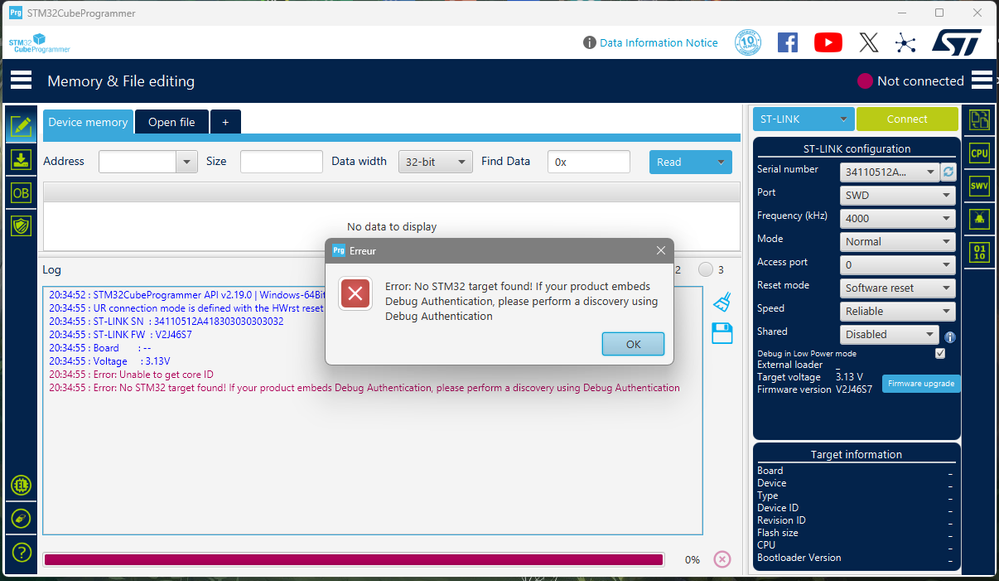Show info about Shared mode
Screen dimensions: 999x581
(x=949, y=337)
